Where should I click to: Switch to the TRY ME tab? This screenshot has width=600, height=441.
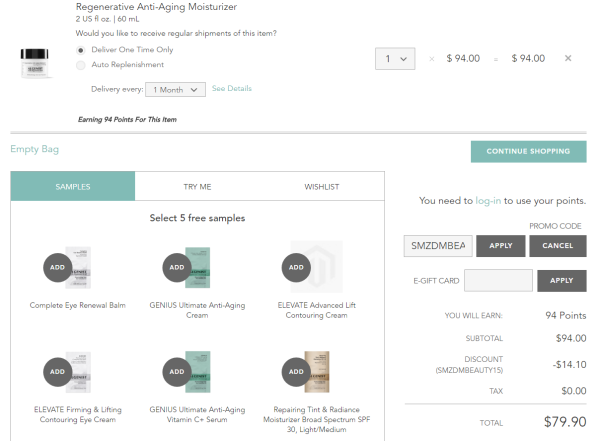tap(197, 186)
